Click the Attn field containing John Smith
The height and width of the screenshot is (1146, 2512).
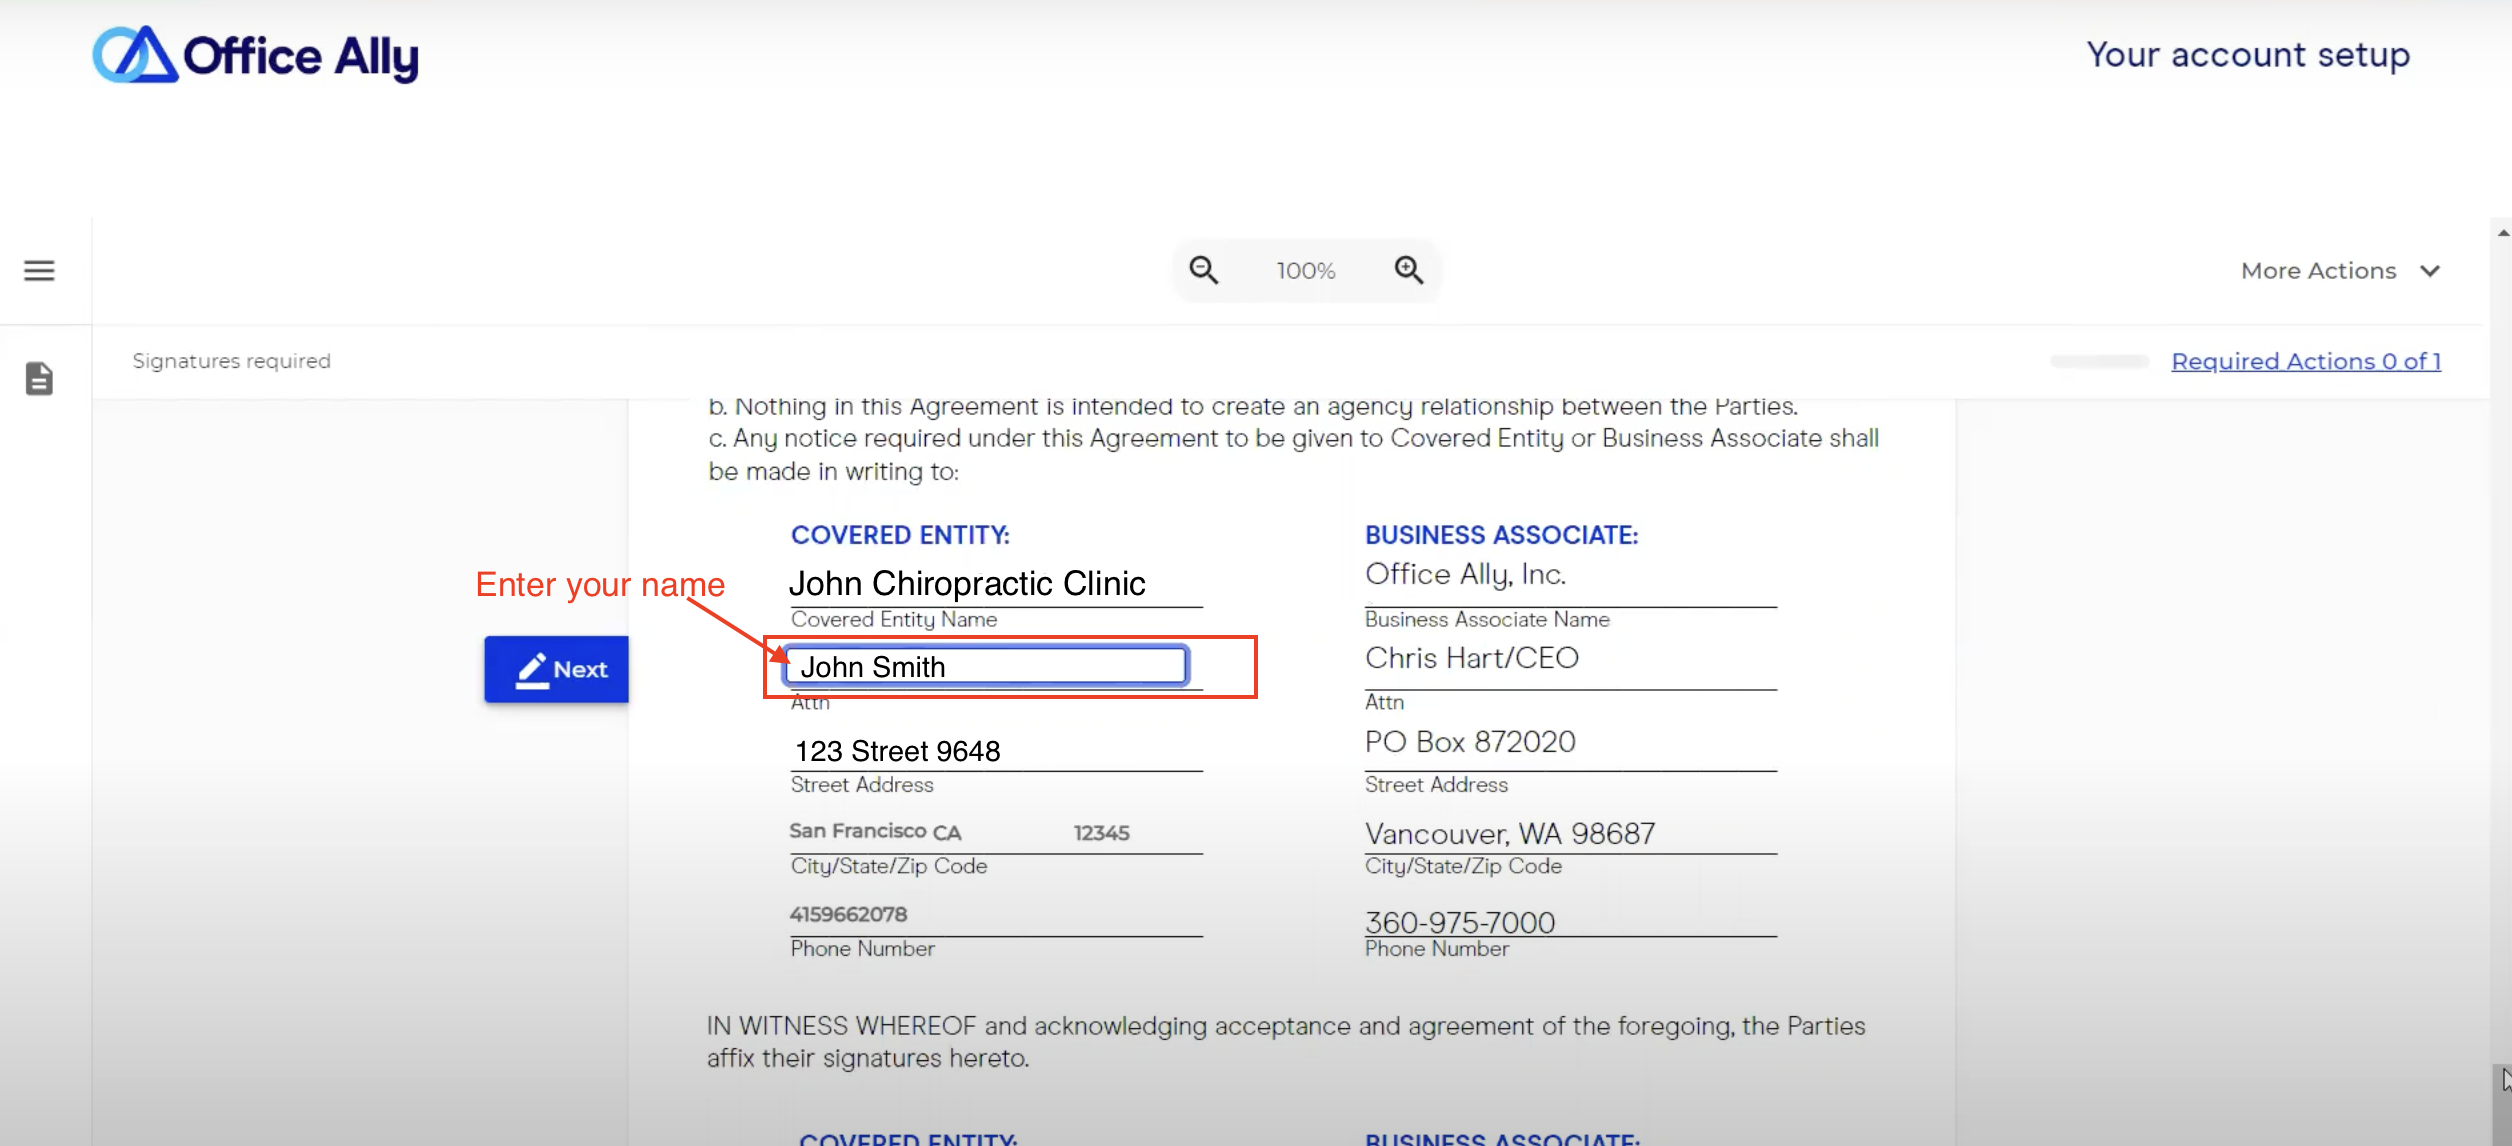[987, 666]
